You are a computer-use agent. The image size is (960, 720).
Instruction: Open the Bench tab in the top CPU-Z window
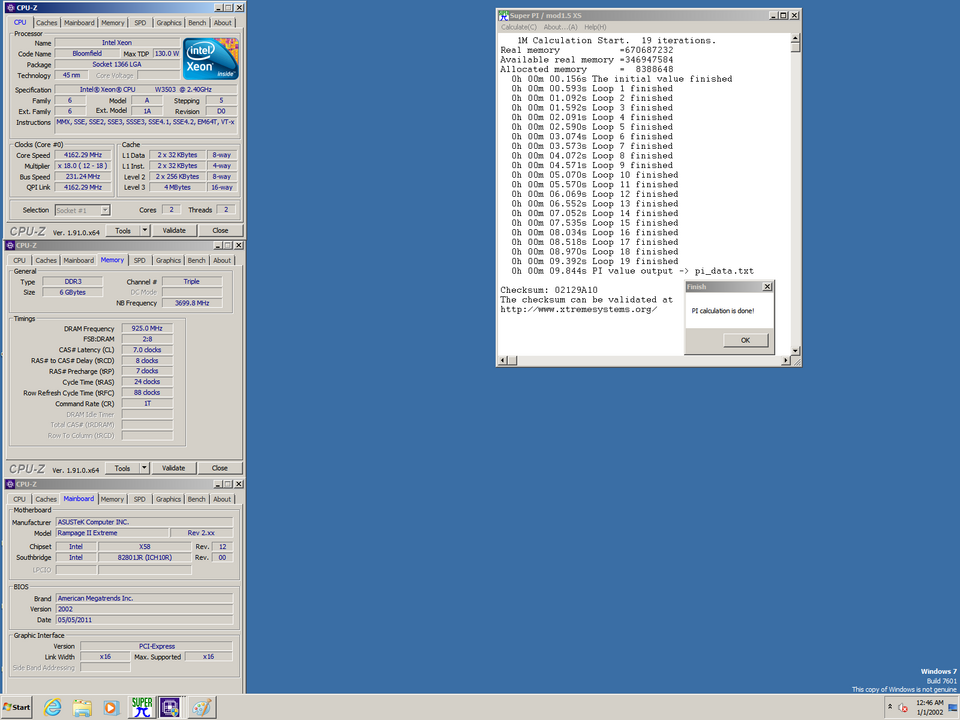(x=197, y=23)
